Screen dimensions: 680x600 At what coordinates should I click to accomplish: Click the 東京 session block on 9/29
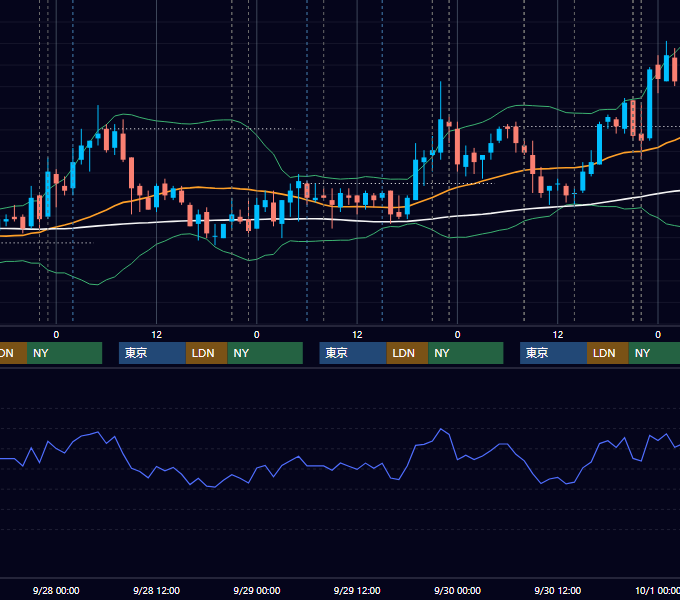353,353
